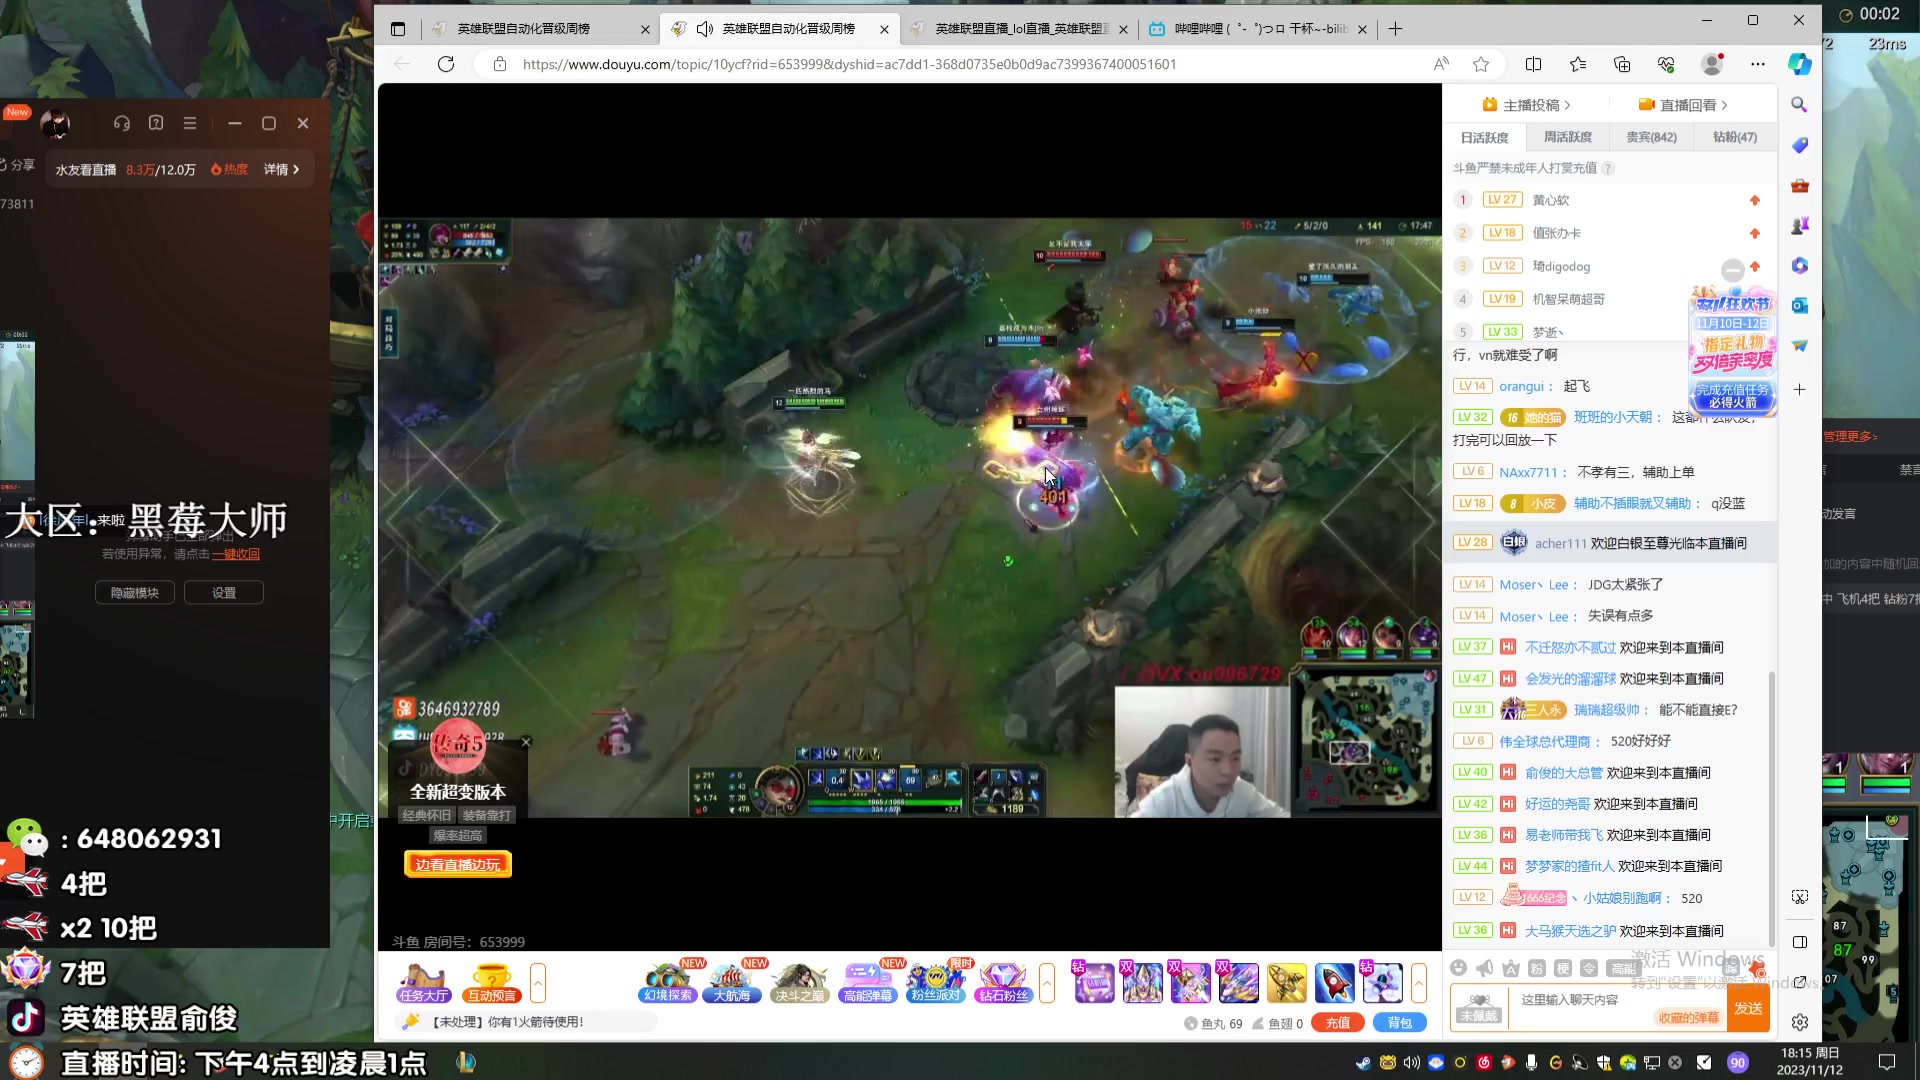
Task: Expand the activities panel arrow after 互动预言
Action: coord(538,982)
